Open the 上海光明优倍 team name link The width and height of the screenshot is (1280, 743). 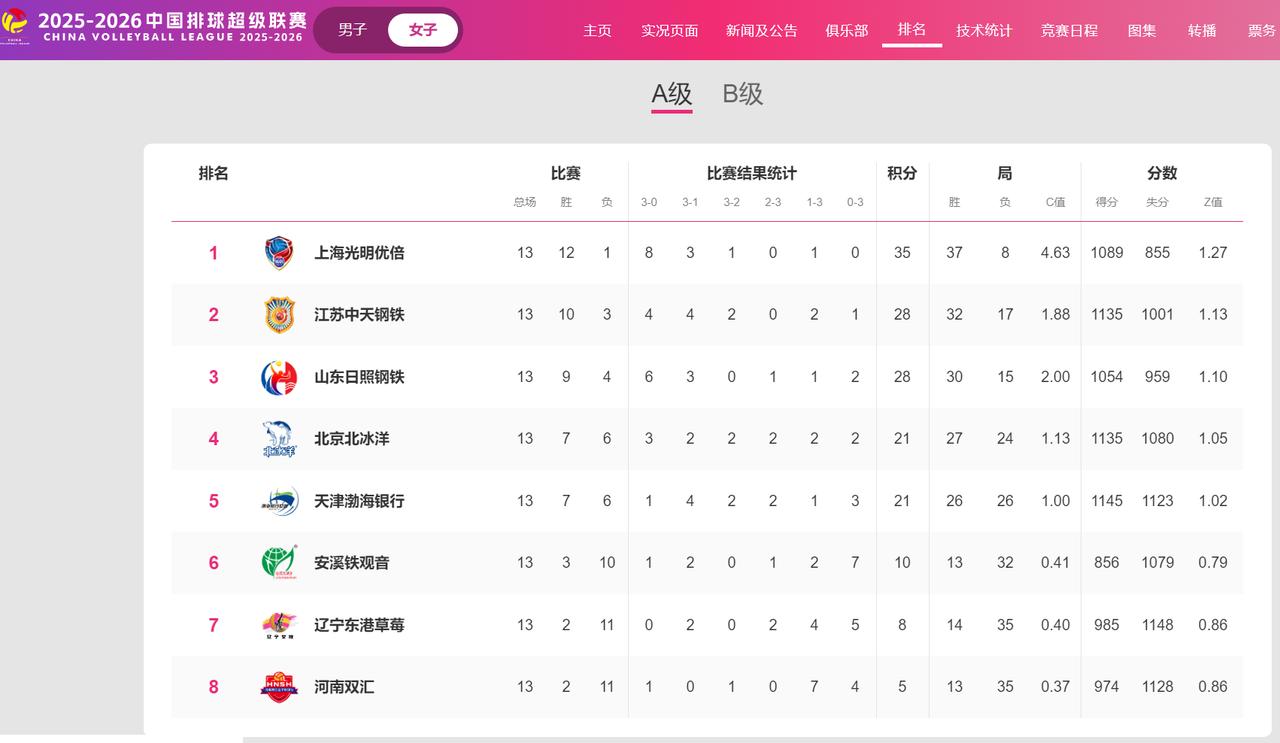[x=359, y=253]
